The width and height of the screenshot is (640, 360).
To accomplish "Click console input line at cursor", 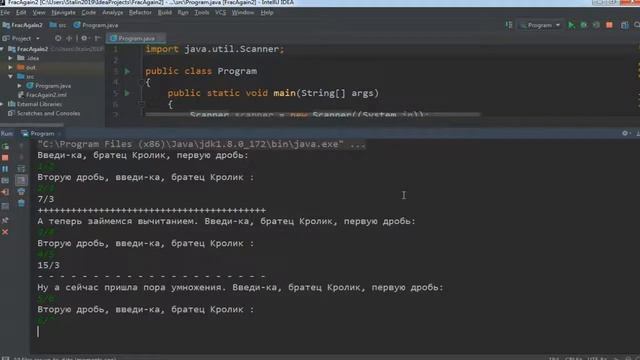I will [x=38, y=331].
